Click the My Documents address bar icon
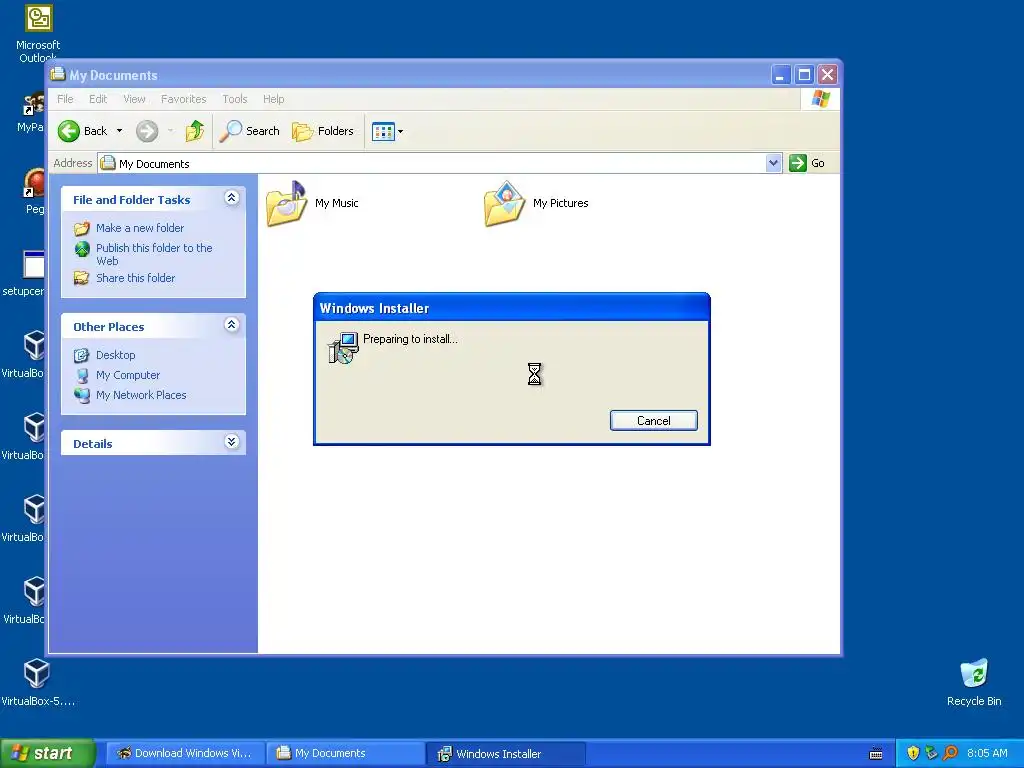This screenshot has height=768, width=1024. 108,163
